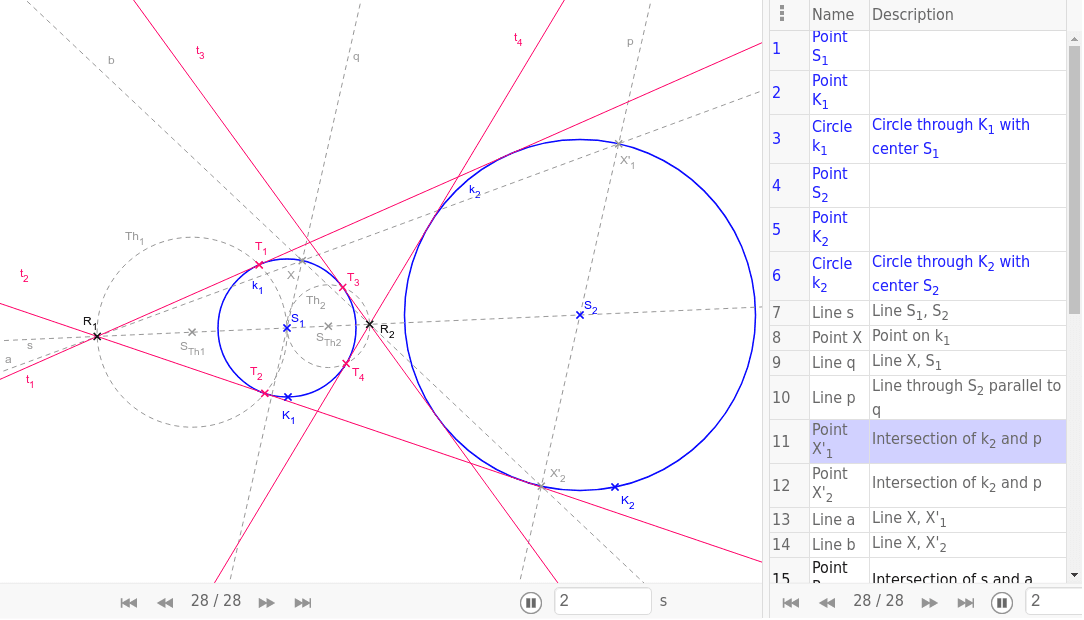Open the protocol three-dot options menu
Screen dimensions: 1084x620
click(782, 13)
